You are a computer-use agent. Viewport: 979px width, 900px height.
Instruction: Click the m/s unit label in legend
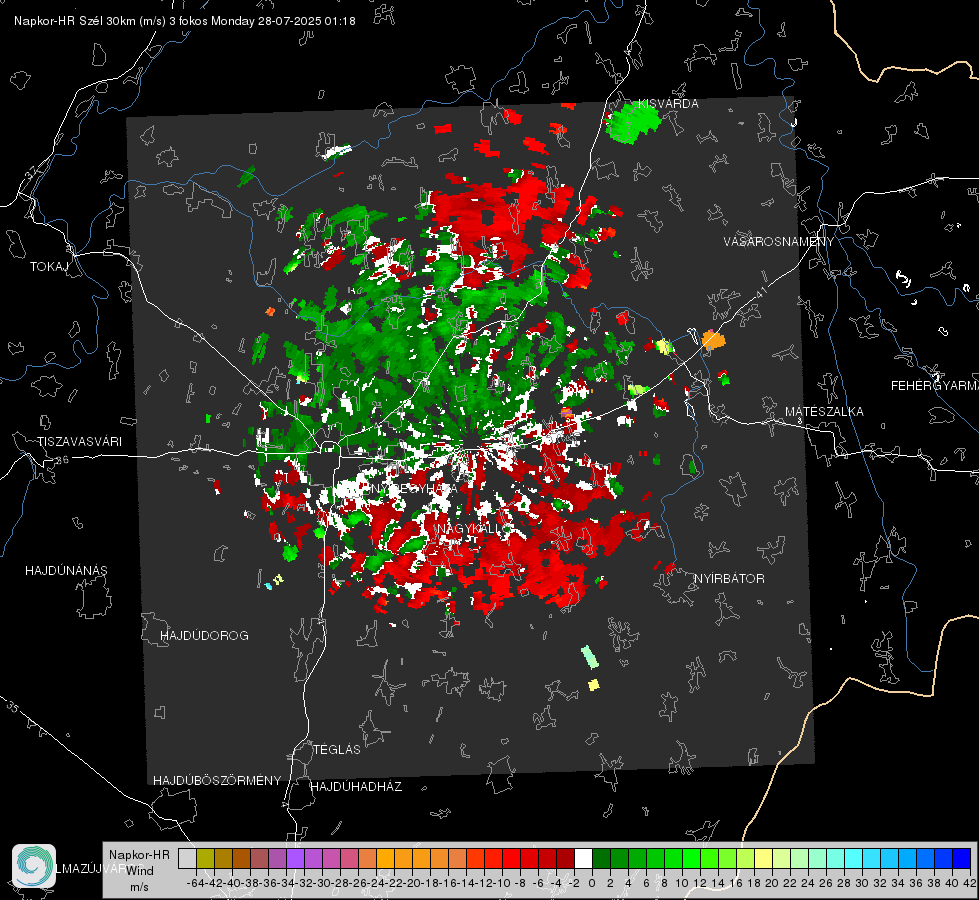pos(139,887)
